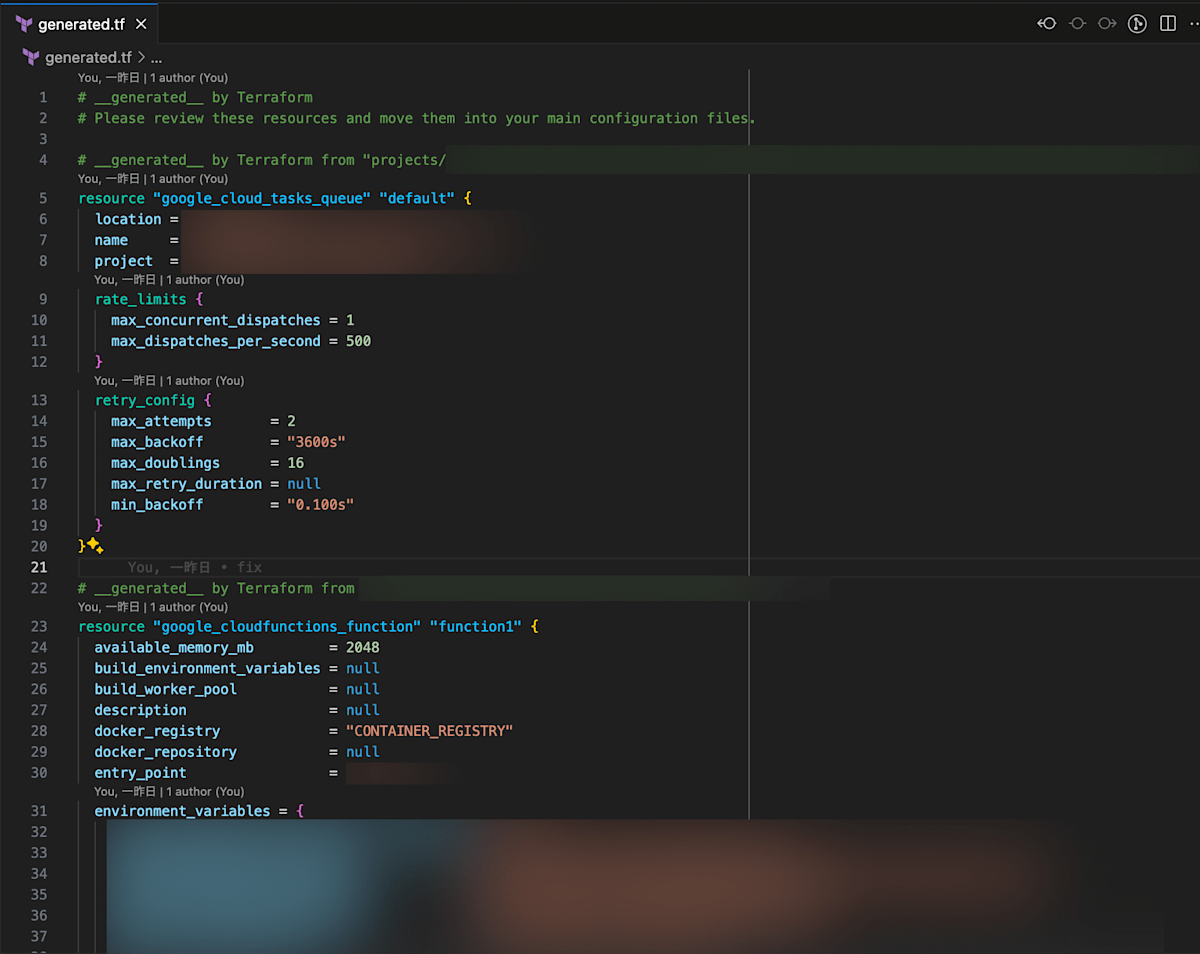Split the editor to the right
This screenshot has width=1200, height=954.
1168,23
